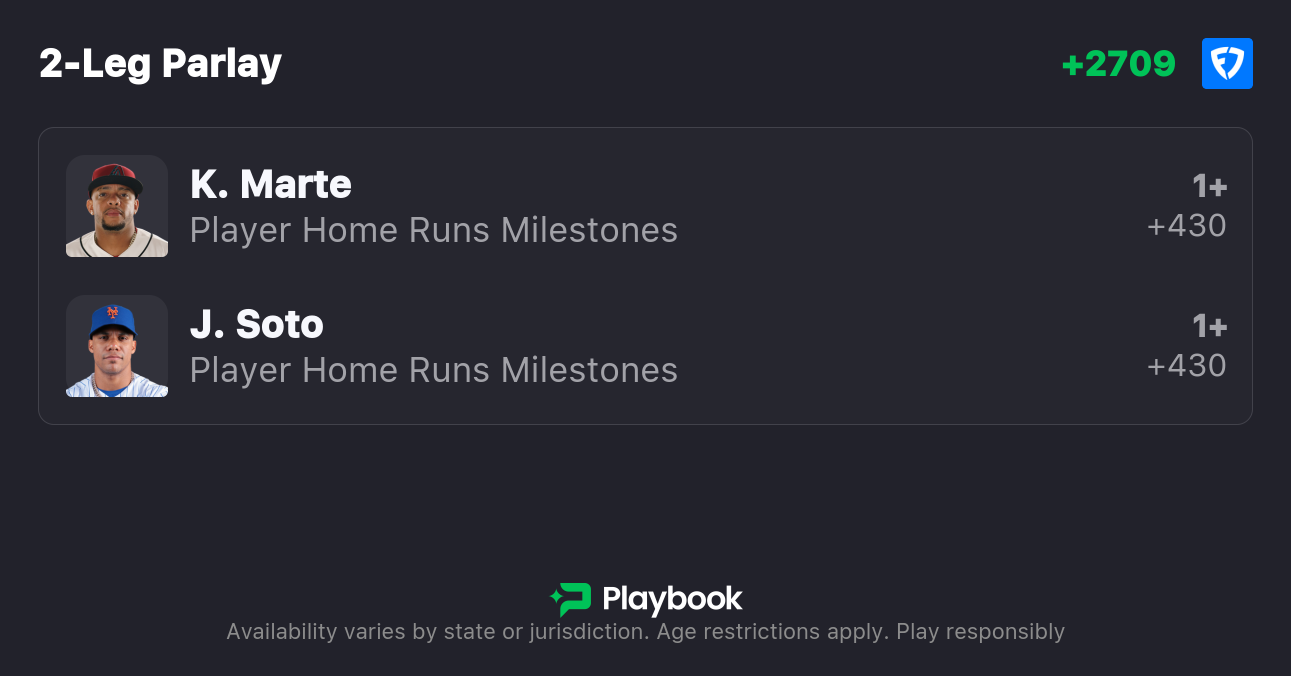
Task: Open J. Soto's player headshot
Action: point(117,346)
